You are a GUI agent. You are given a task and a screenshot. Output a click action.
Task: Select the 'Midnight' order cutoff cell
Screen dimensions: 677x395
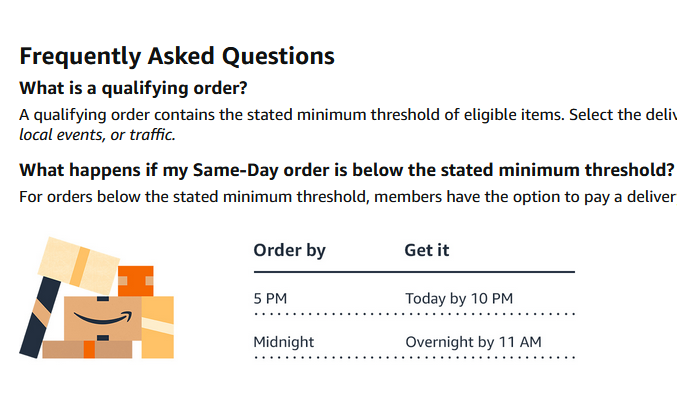[x=284, y=342]
